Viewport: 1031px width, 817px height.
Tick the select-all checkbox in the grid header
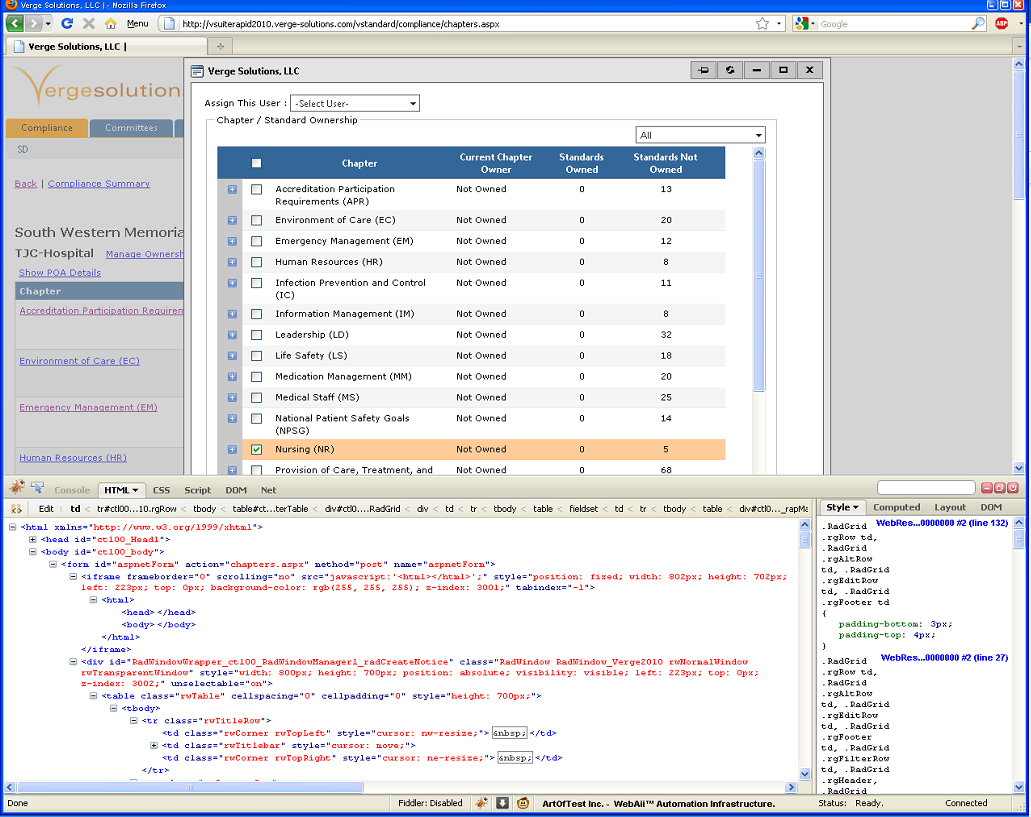click(256, 163)
